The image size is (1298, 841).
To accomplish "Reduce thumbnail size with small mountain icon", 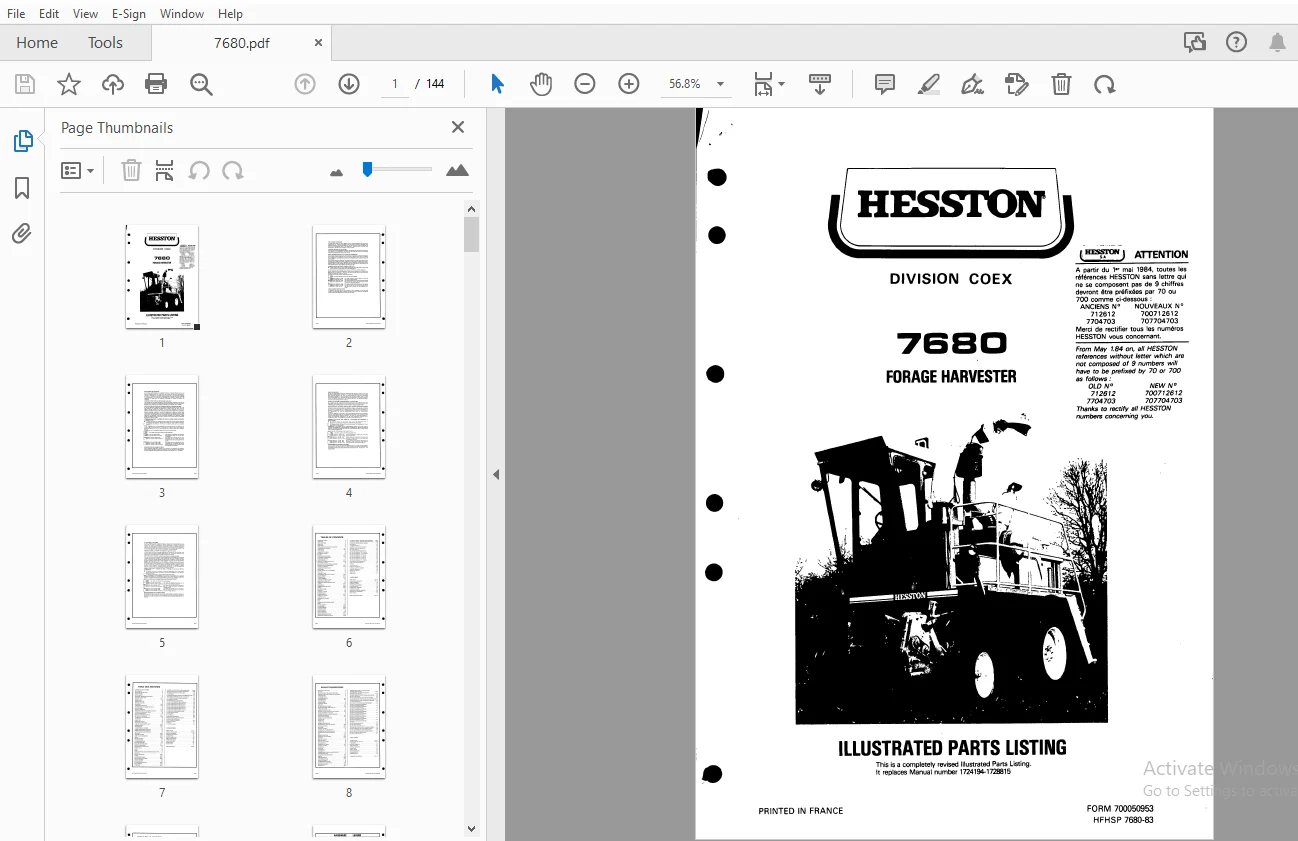I will [336, 172].
